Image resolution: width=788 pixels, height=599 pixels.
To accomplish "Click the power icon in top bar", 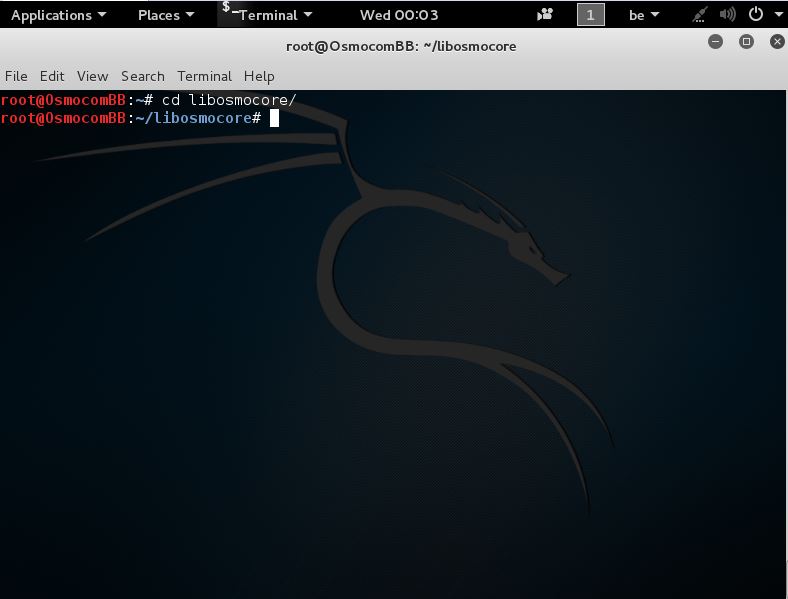I will coord(755,14).
